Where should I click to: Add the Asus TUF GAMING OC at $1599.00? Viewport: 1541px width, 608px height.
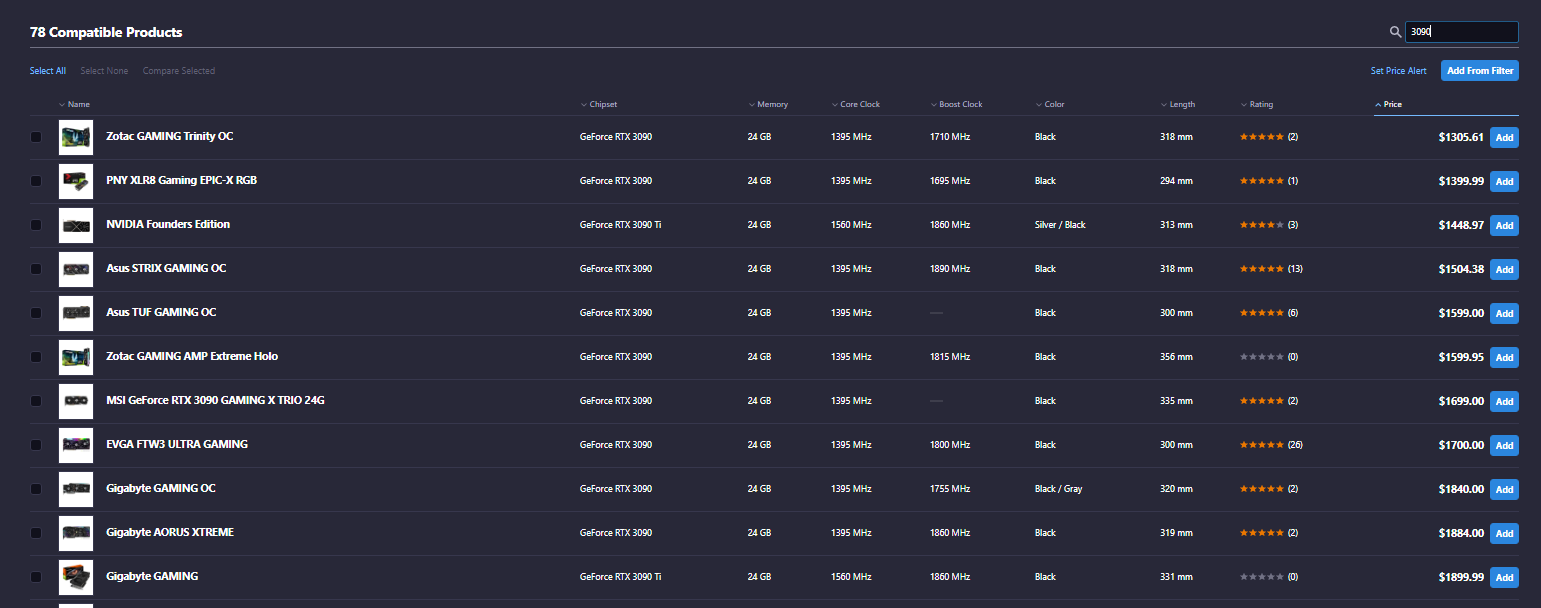click(x=1504, y=314)
